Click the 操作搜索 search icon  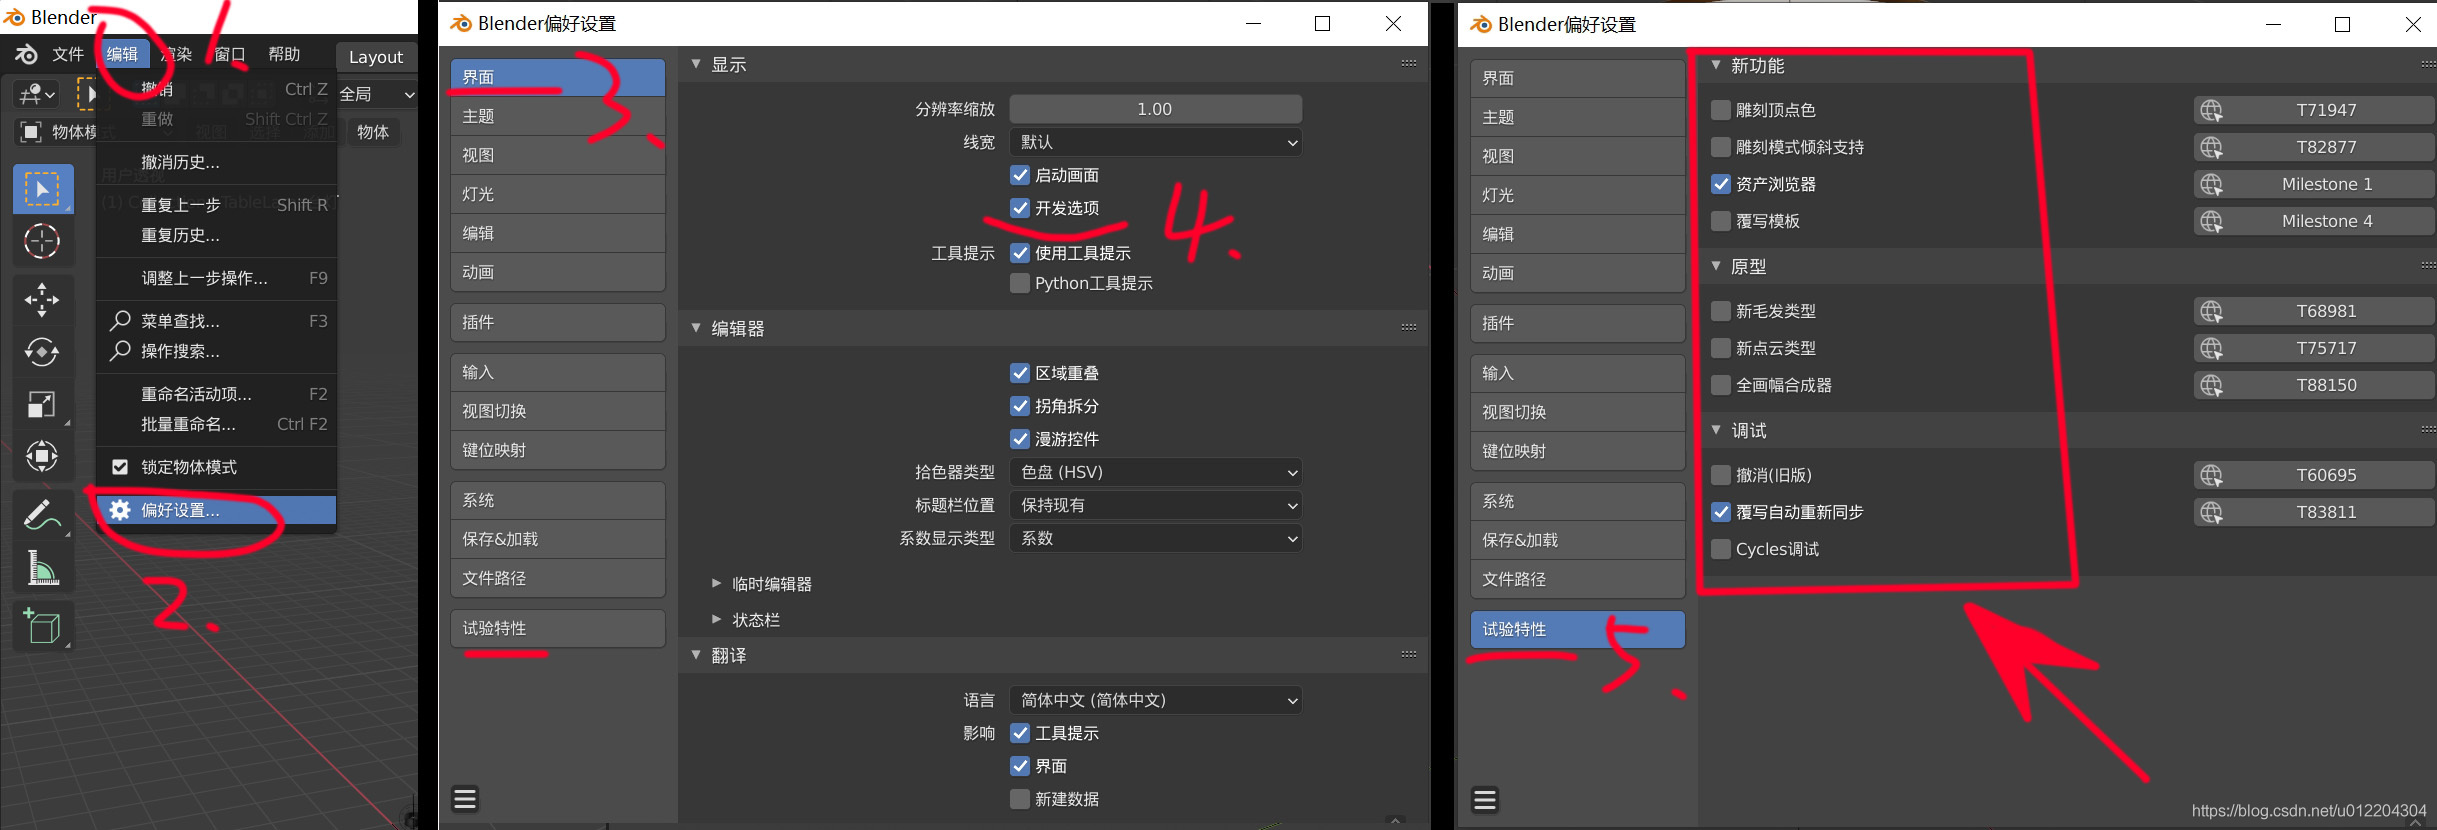pos(120,350)
